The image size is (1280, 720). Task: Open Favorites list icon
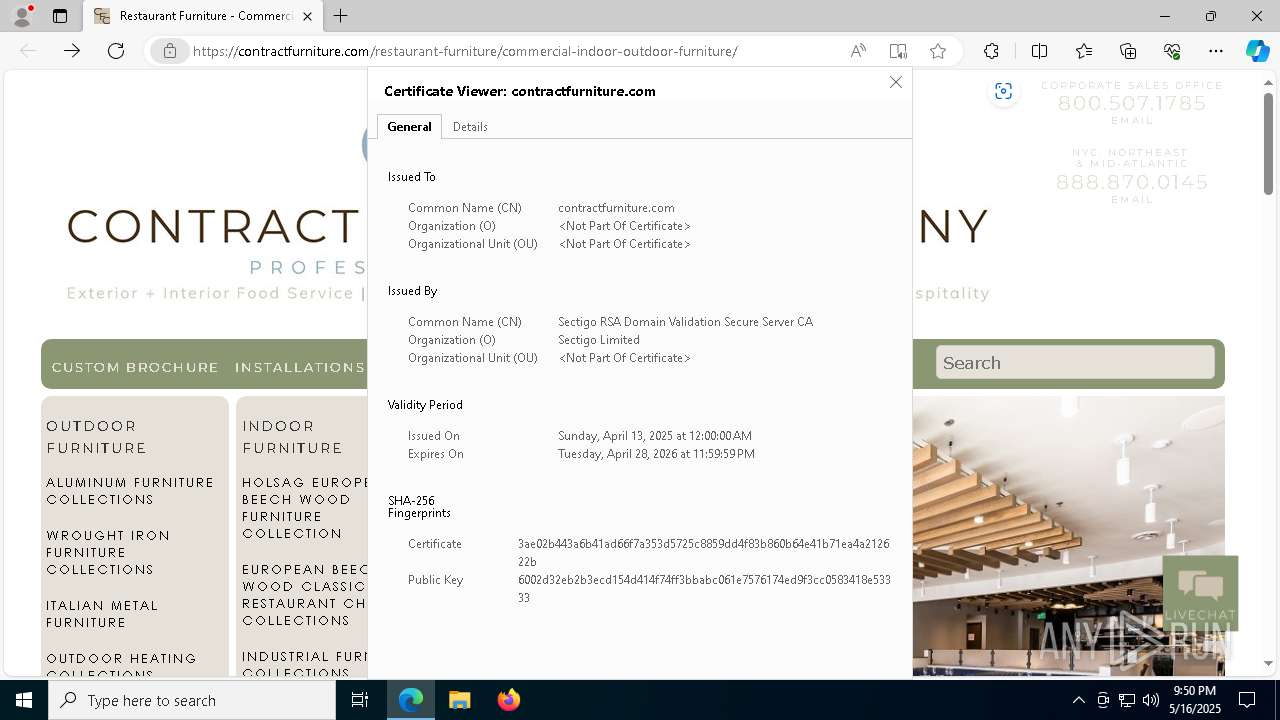pos(1084,51)
